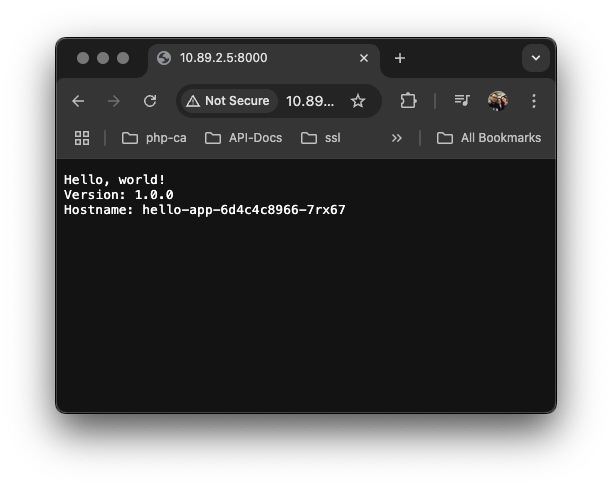Open the All Bookmarks folder
The width and height of the screenshot is (612, 487).
[x=489, y=138]
